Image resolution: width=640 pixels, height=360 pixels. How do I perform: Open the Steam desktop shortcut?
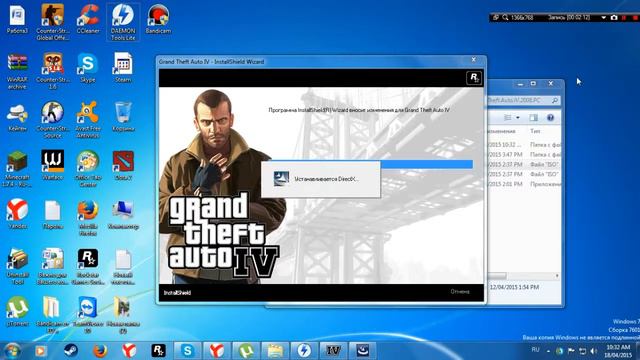coord(123,68)
